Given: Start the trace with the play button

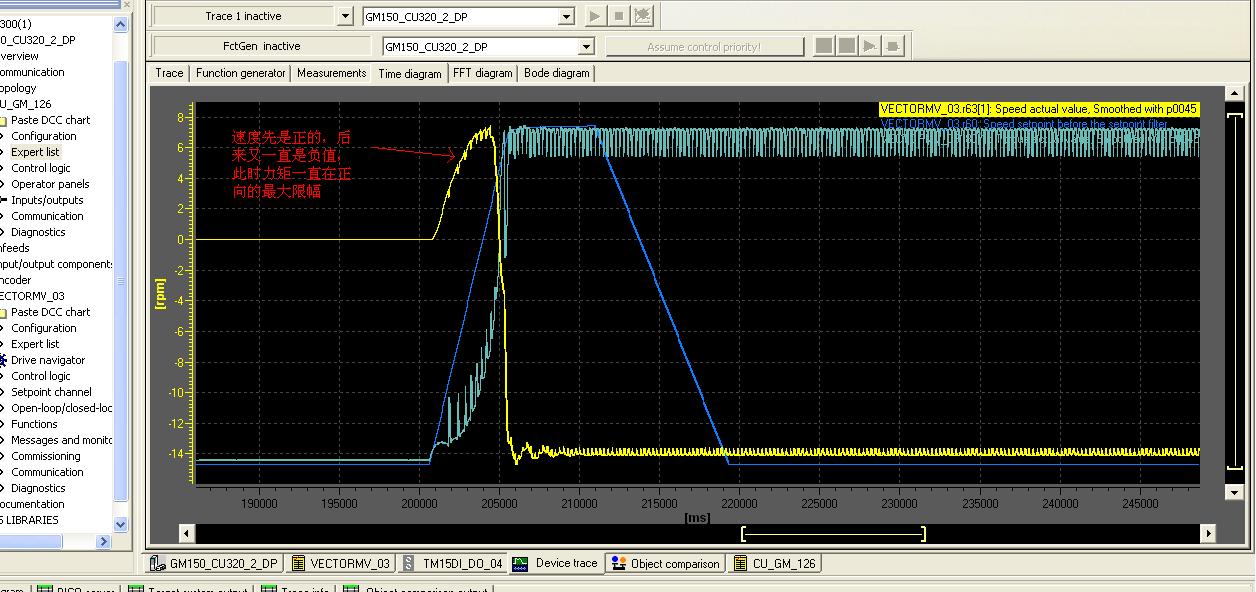Looking at the screenshot, I should pyautogui.click(x=595, y=16).
